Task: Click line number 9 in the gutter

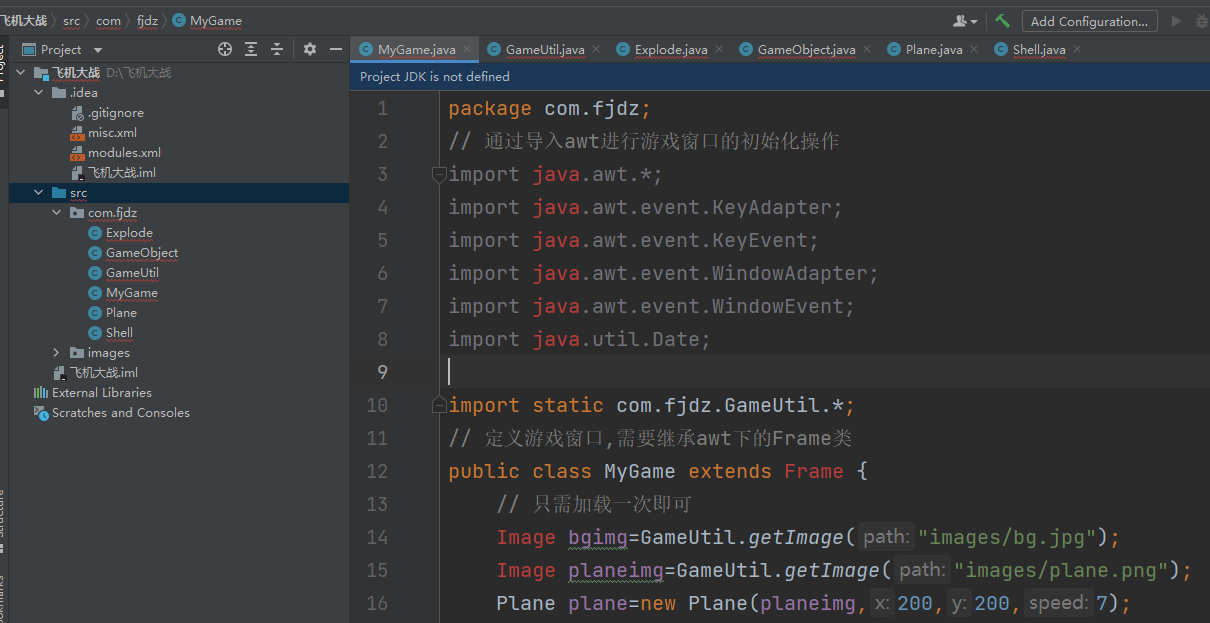Action: (x=383, y=372)
